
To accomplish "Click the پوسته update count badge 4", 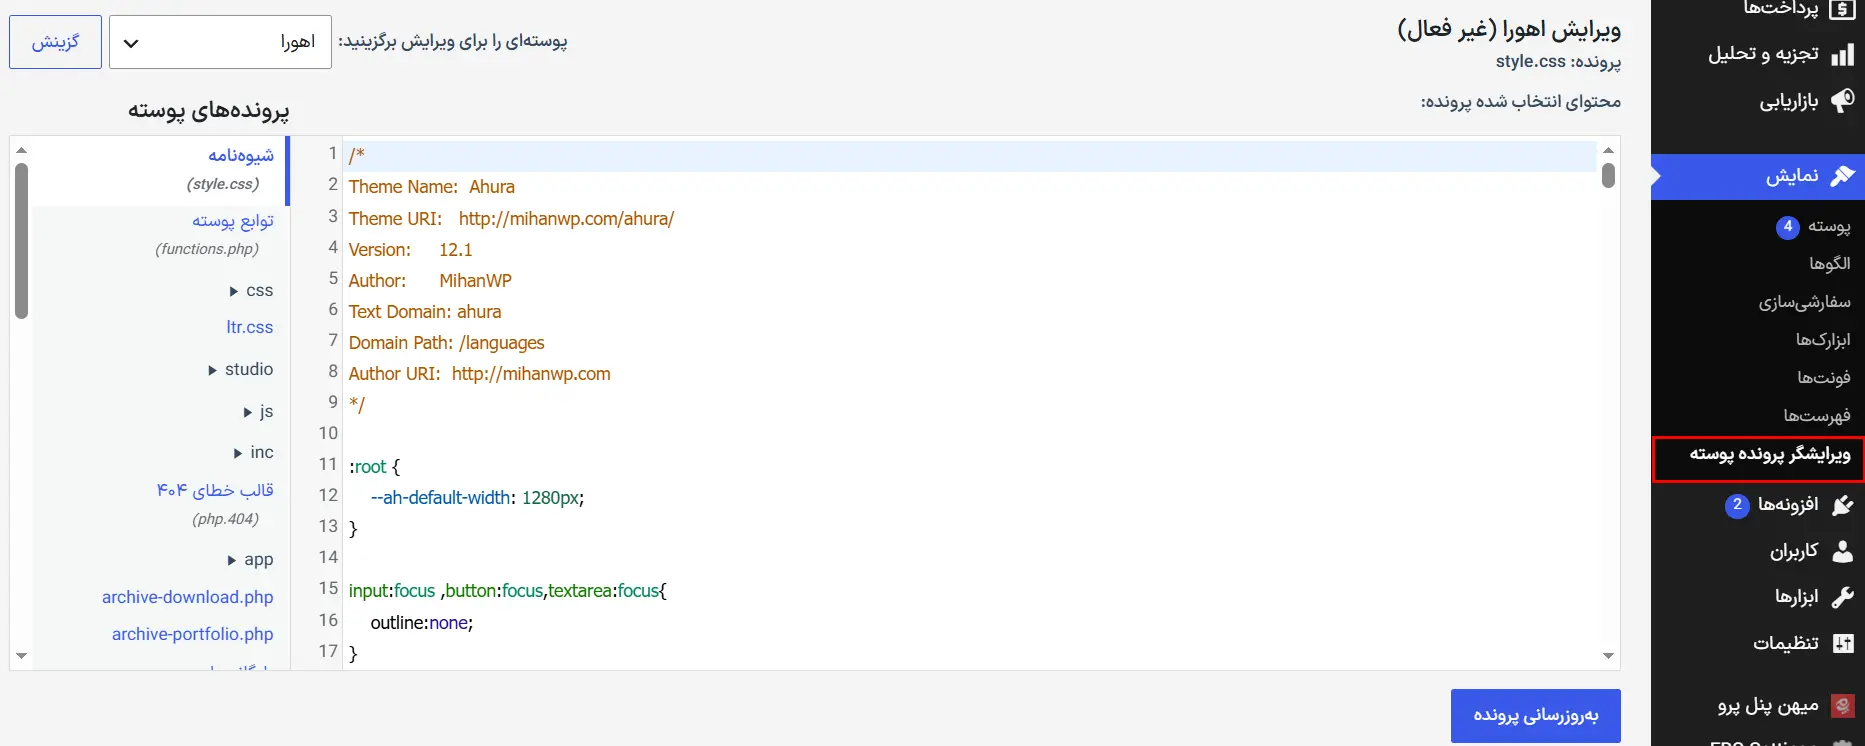I will pos(1787,227).
